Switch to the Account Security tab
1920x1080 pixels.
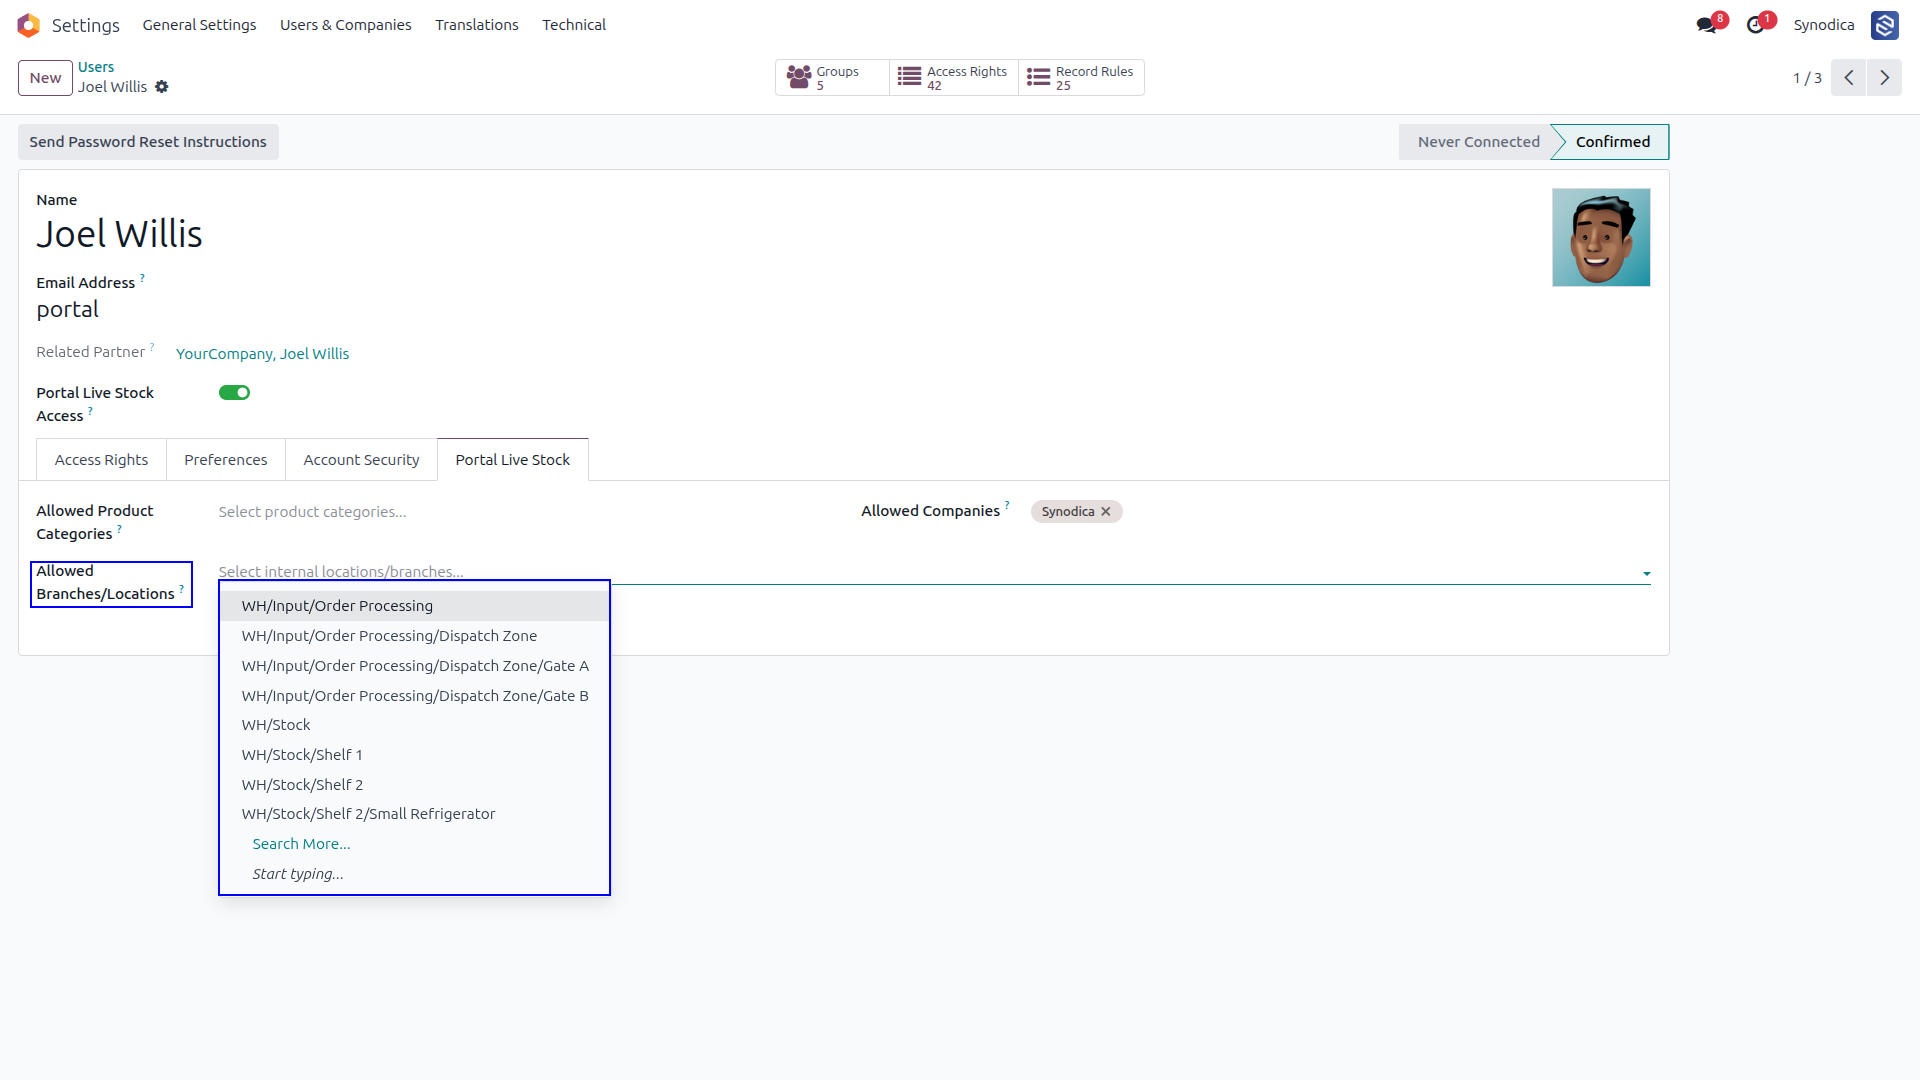(361, 460)
